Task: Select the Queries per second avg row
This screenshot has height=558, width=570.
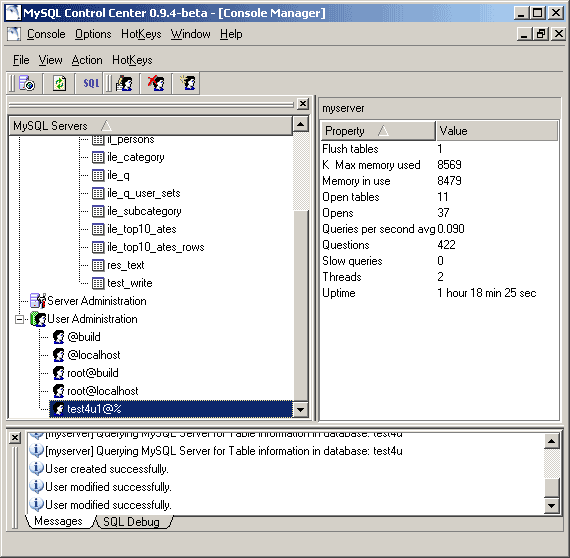Action: 439,229
